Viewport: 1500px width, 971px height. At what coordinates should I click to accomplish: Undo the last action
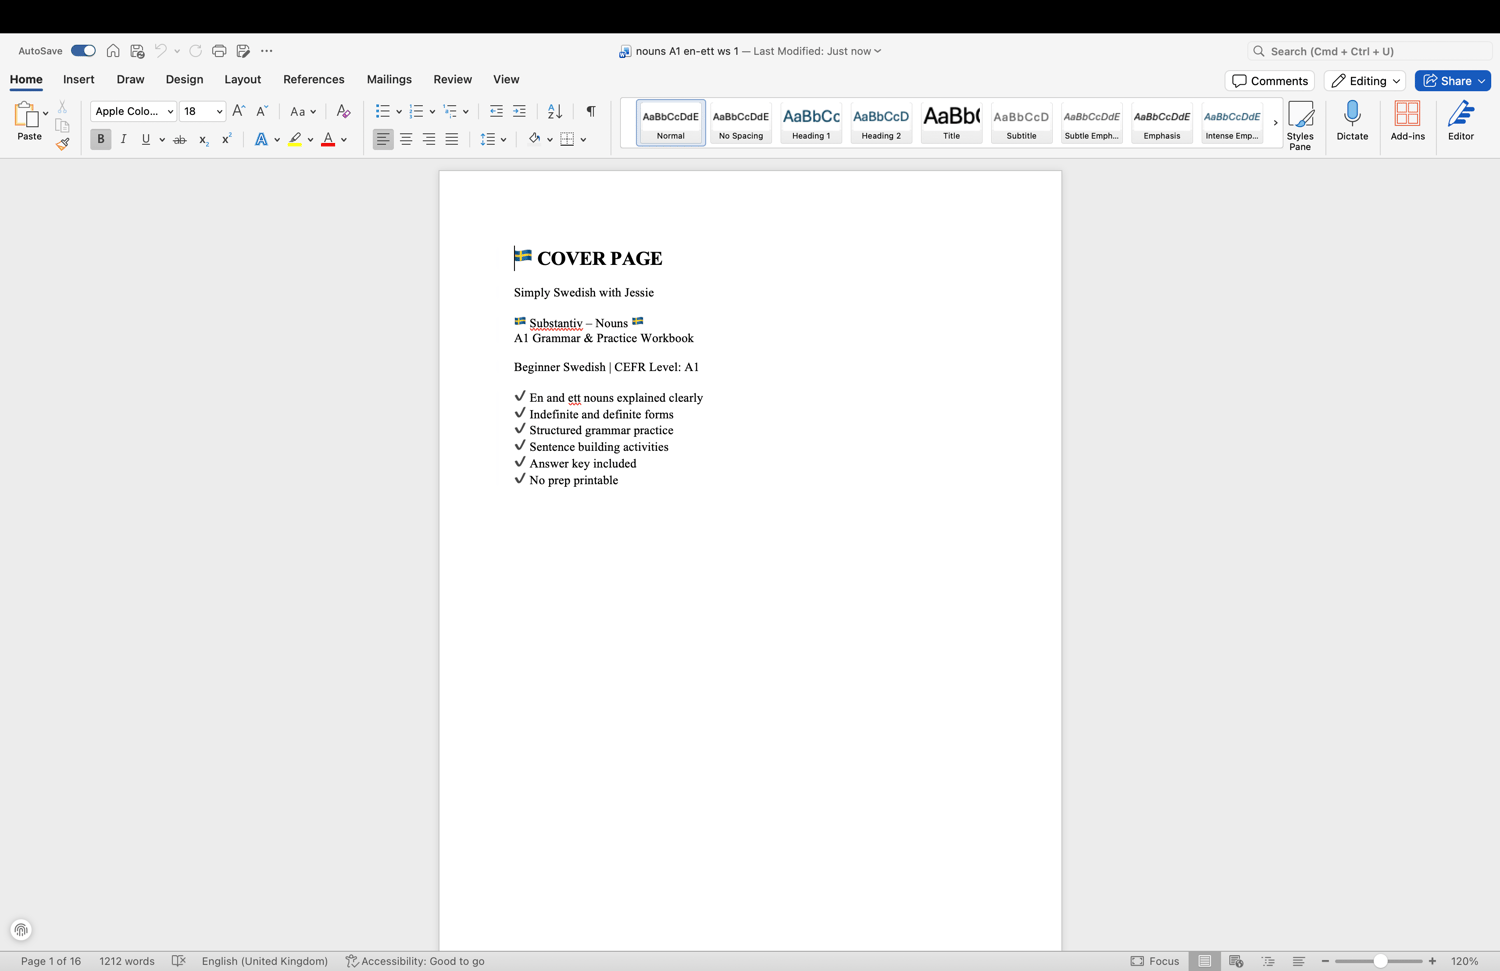coord(160,51)
